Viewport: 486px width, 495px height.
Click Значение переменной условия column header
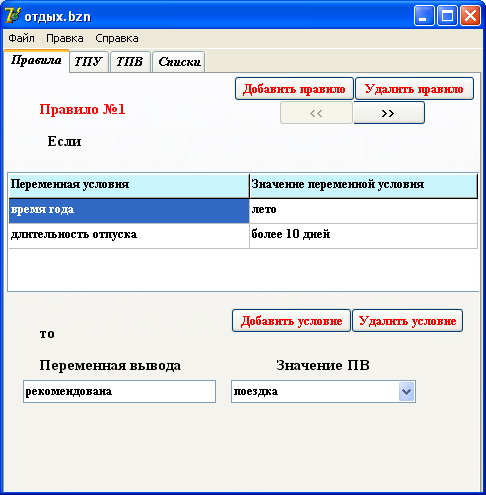point(363,185)
